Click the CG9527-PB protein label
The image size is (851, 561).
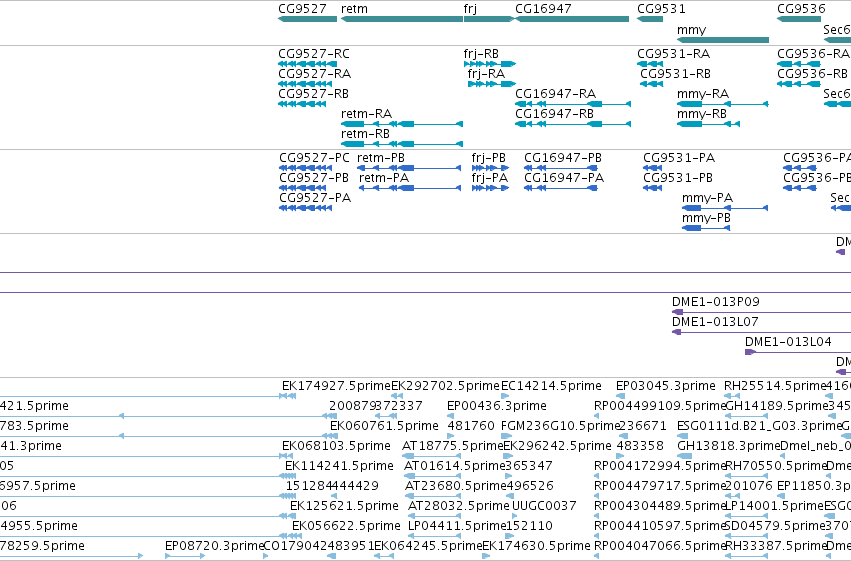pos(314,178)
